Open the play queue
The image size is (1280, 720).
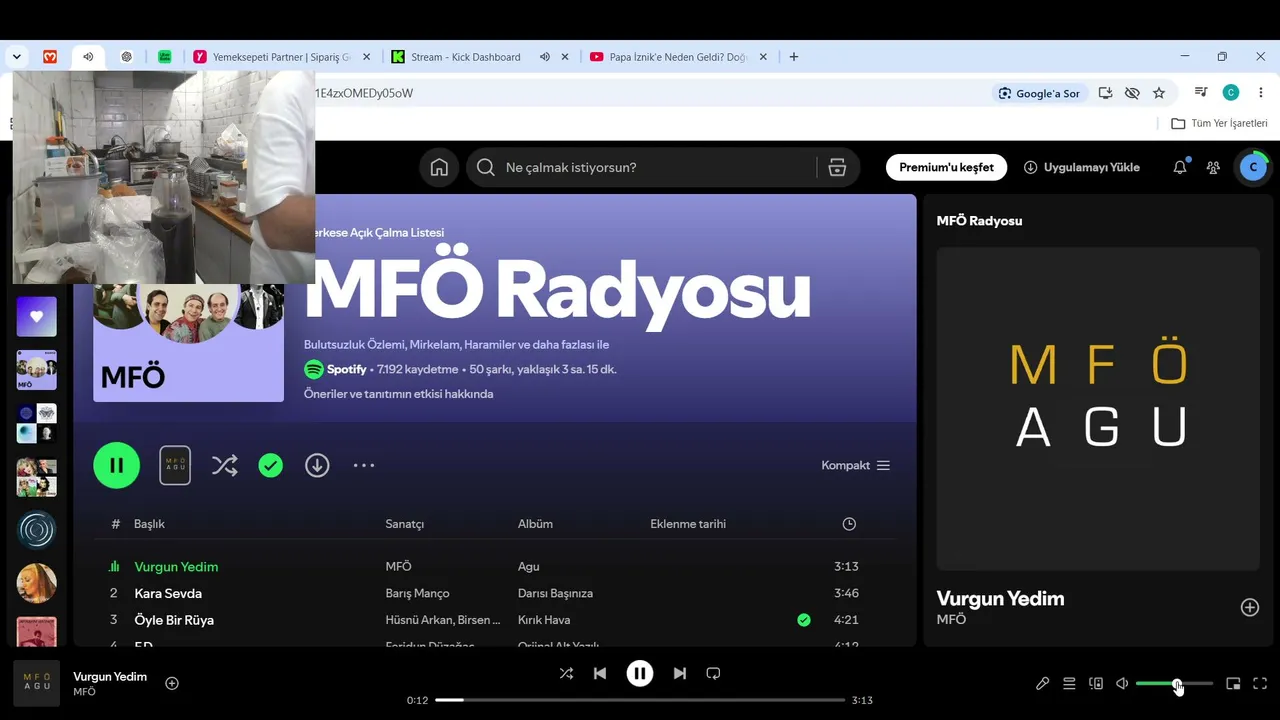[x=1069, y=683]
